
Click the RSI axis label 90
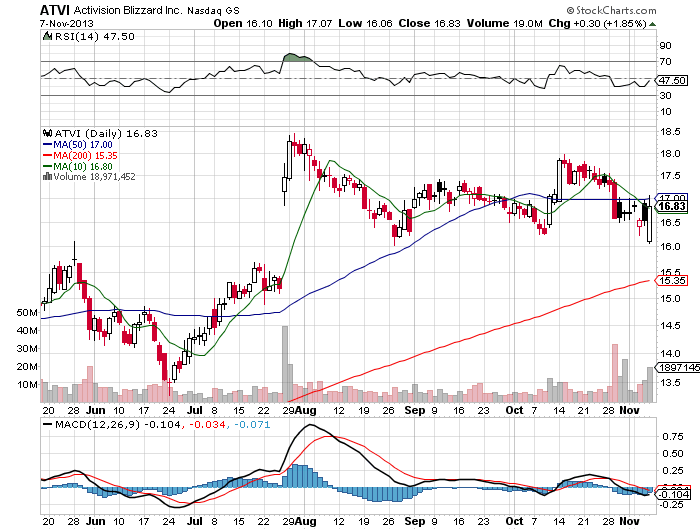pos(665,46)
